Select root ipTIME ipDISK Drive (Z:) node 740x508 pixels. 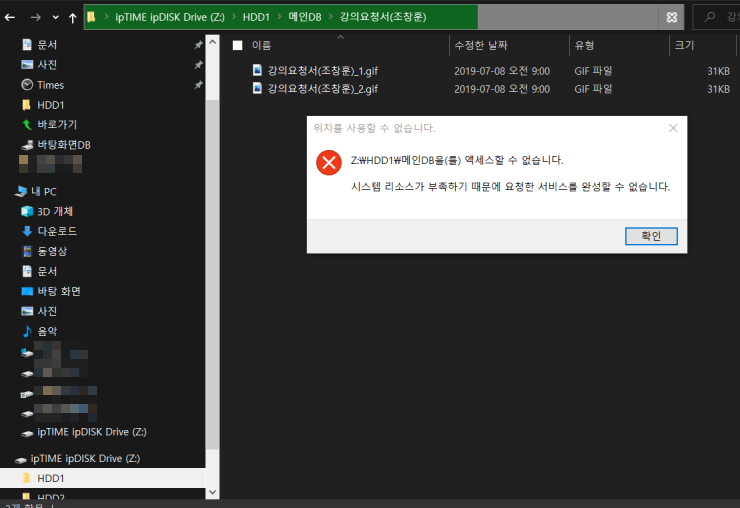(85, 458)
